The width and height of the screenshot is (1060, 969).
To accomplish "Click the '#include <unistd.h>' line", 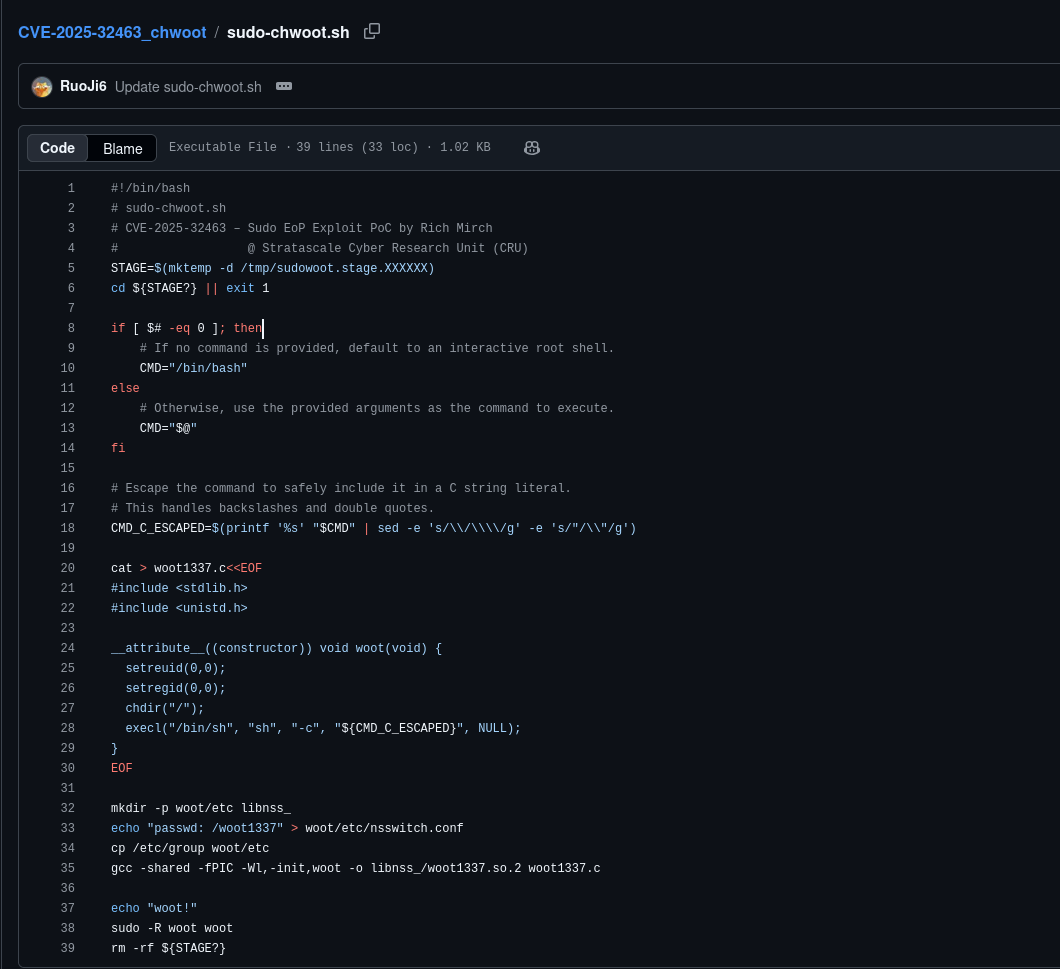I will coord(179,608).
